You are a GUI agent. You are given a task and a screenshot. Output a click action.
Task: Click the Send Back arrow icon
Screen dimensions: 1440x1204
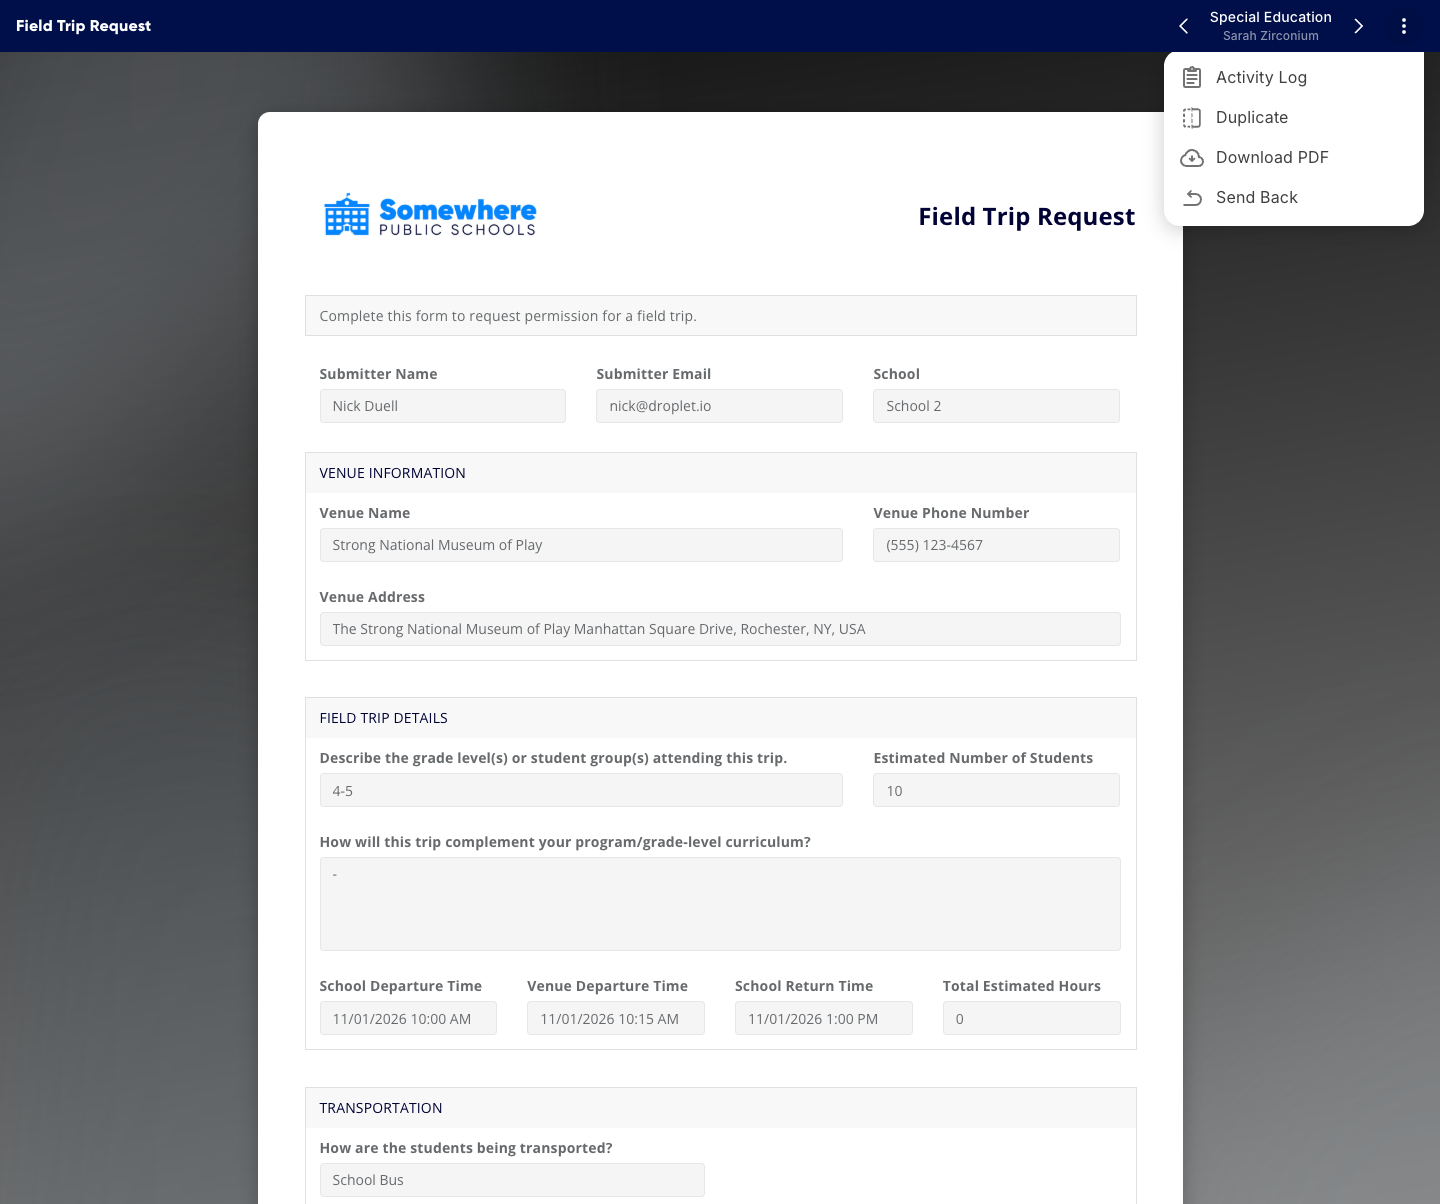click(x=1192, y=197)
